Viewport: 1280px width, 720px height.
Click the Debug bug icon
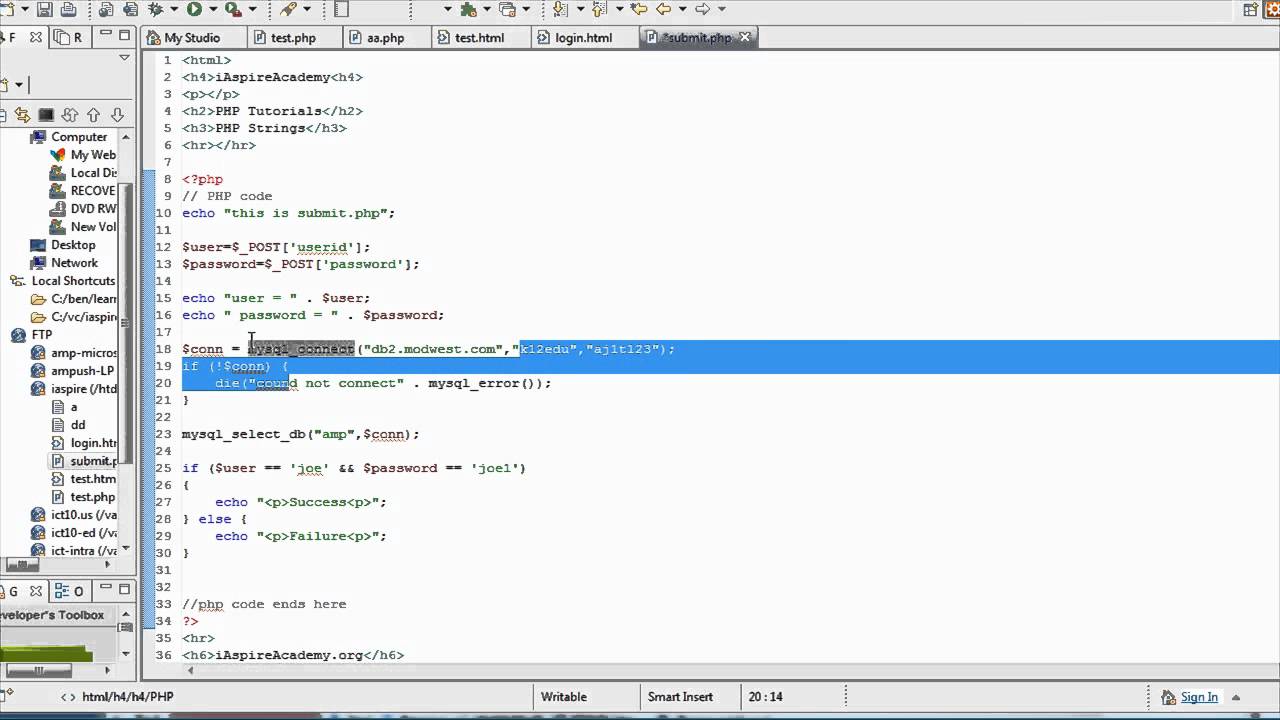tap(156, 9)
